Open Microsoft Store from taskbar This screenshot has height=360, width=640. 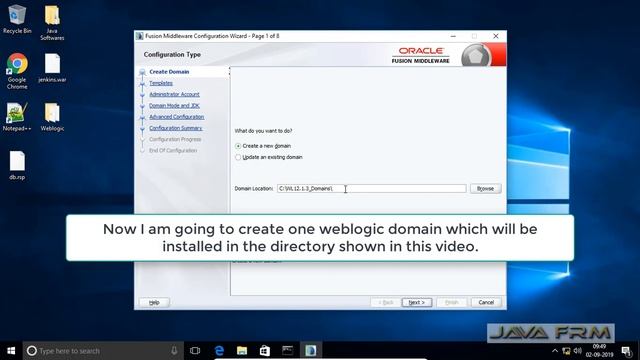(x=265, y=351)
